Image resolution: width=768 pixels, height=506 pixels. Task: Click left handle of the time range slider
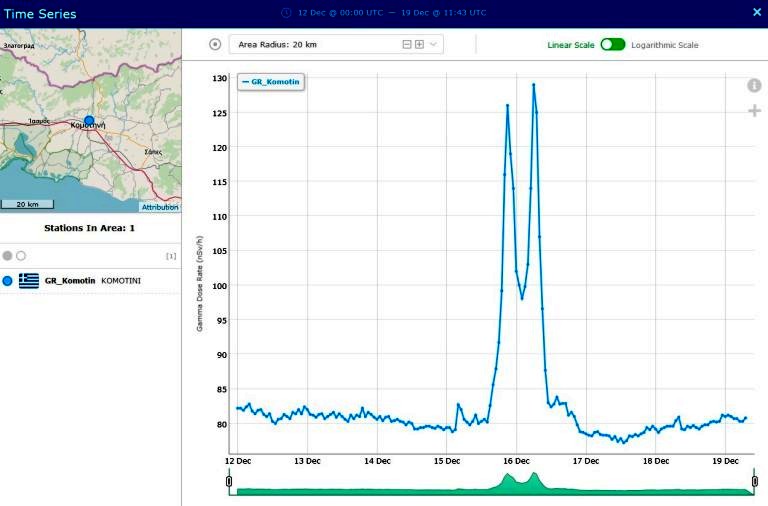click(229, 483)
